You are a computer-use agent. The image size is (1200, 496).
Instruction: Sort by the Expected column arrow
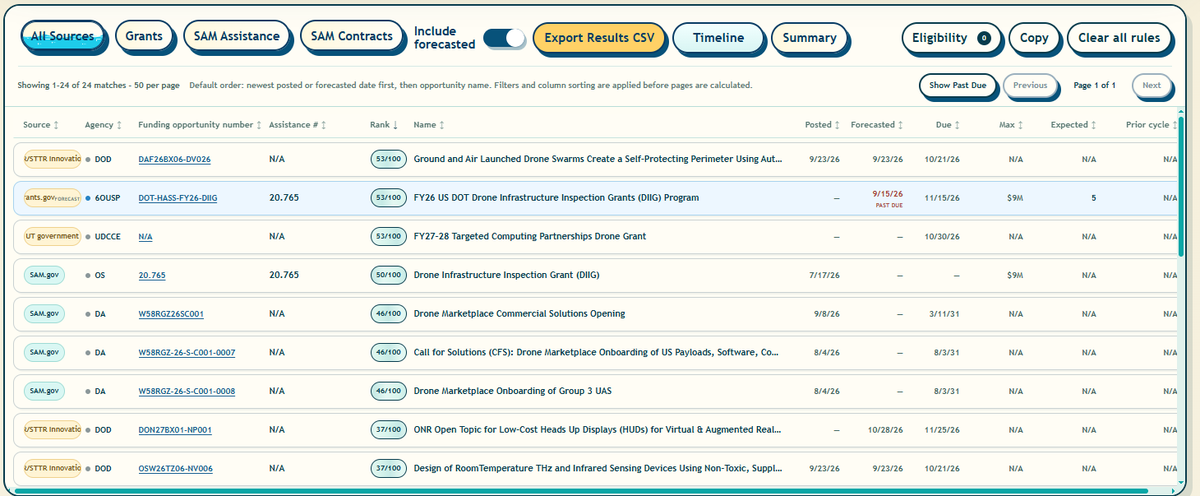click(1094, 125)
